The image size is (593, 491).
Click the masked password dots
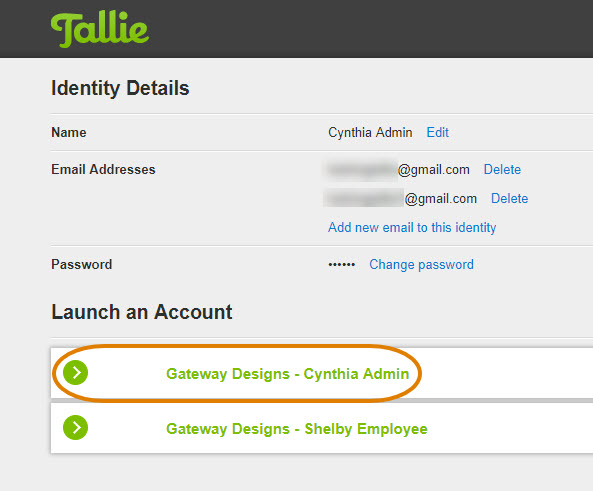pyautogui.click(x=342, y=264)
